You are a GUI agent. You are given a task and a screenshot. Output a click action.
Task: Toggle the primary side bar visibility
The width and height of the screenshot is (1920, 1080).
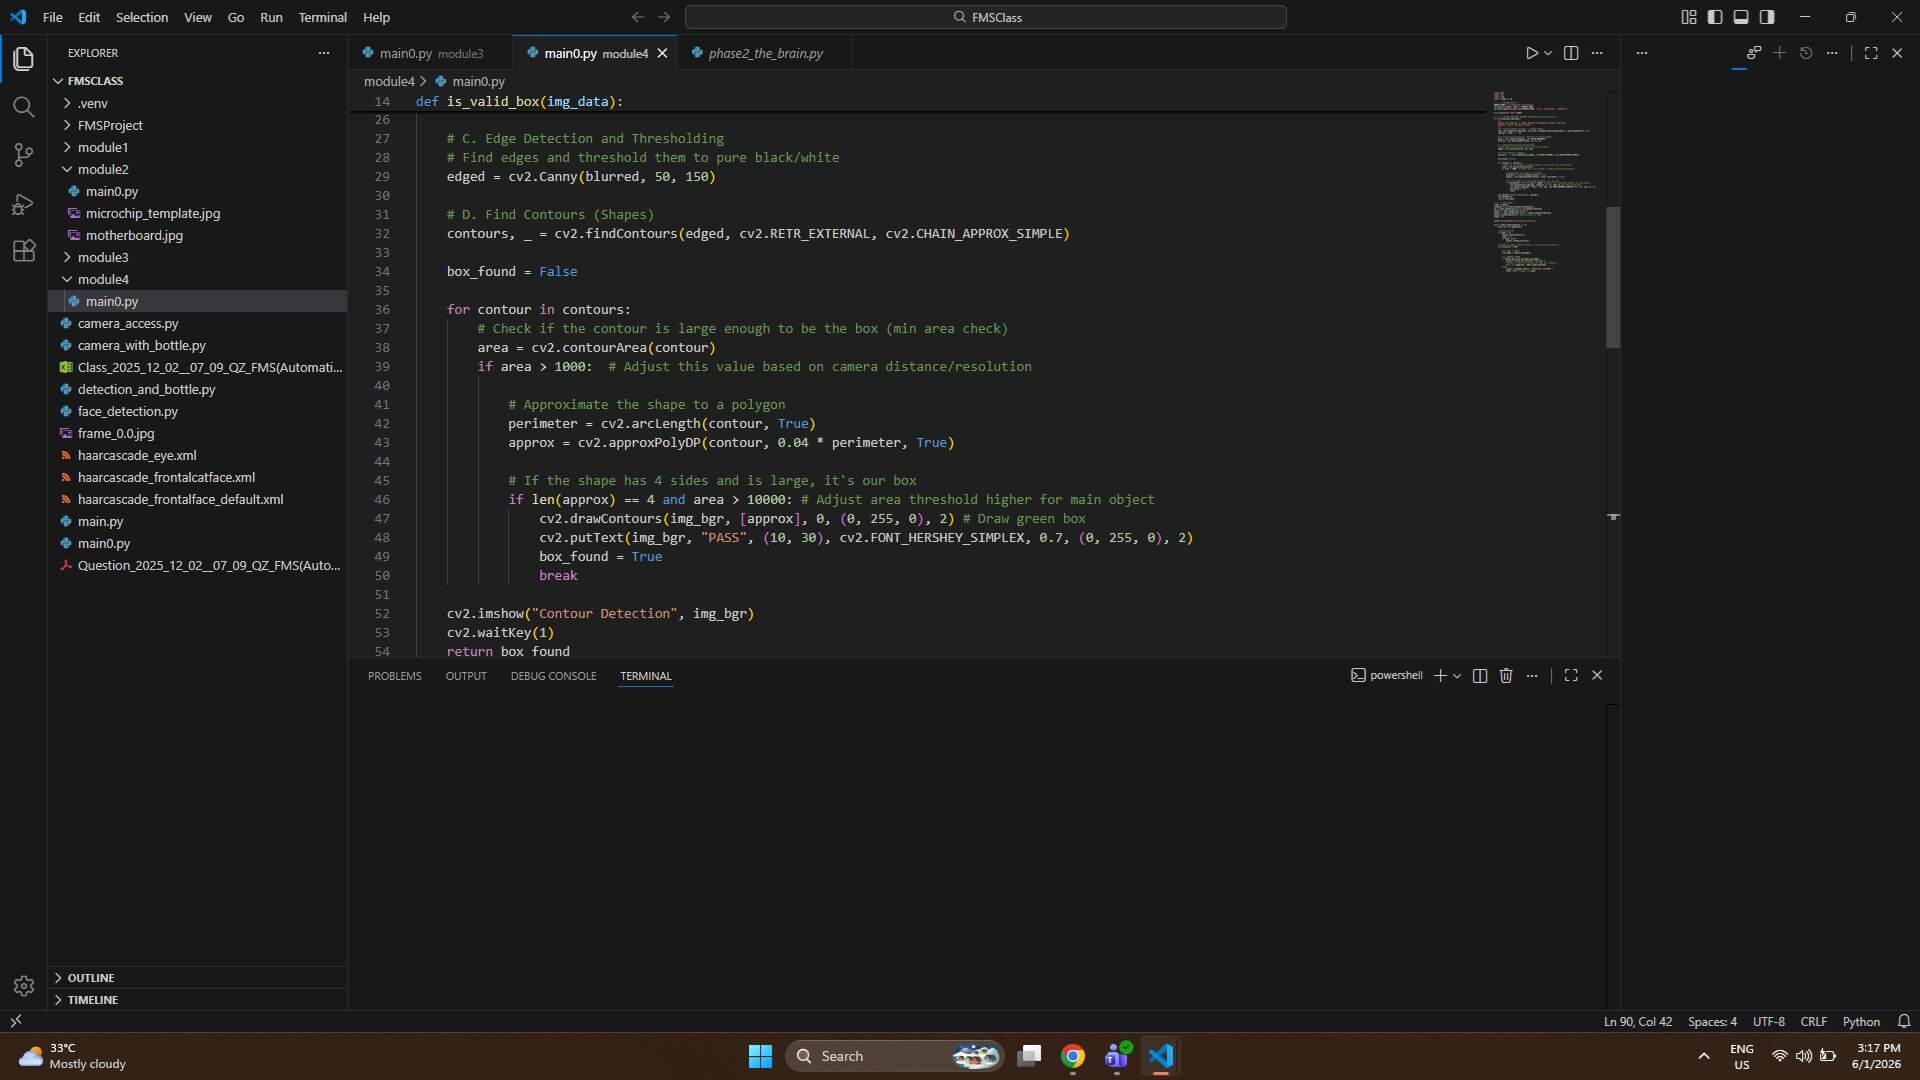pos(1715,17)
